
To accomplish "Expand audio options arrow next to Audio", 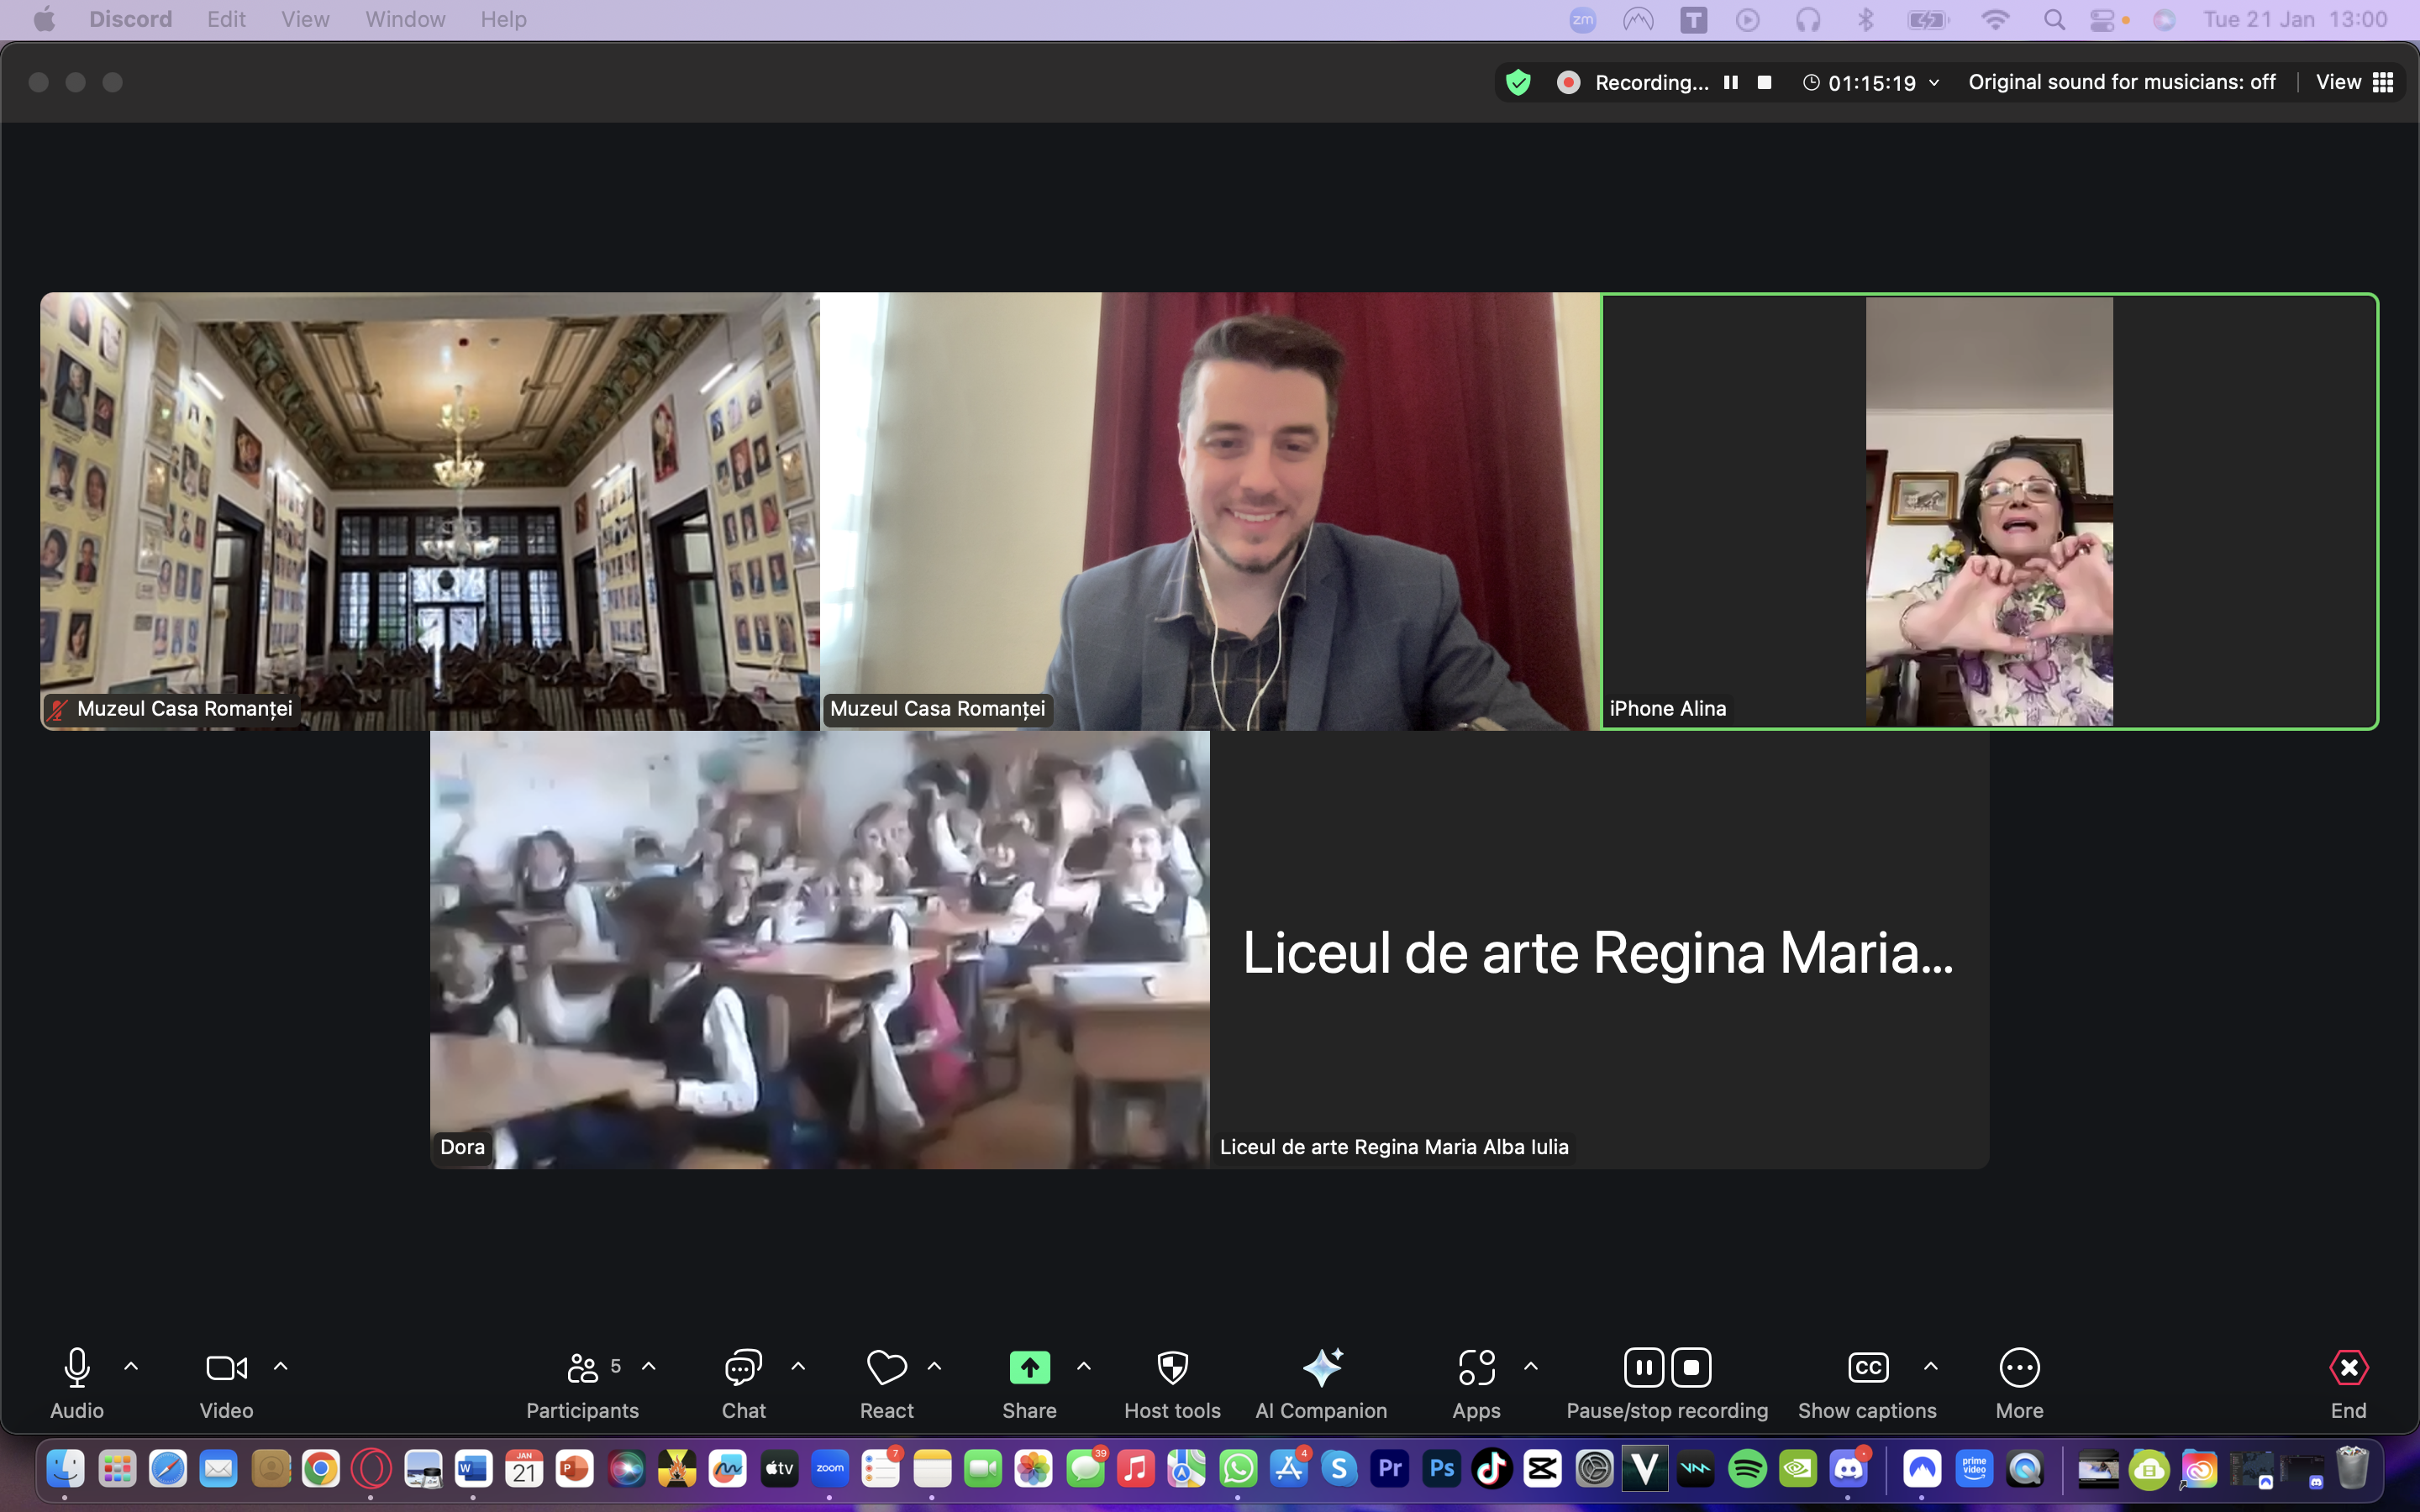I will [x=131, y=1366].
